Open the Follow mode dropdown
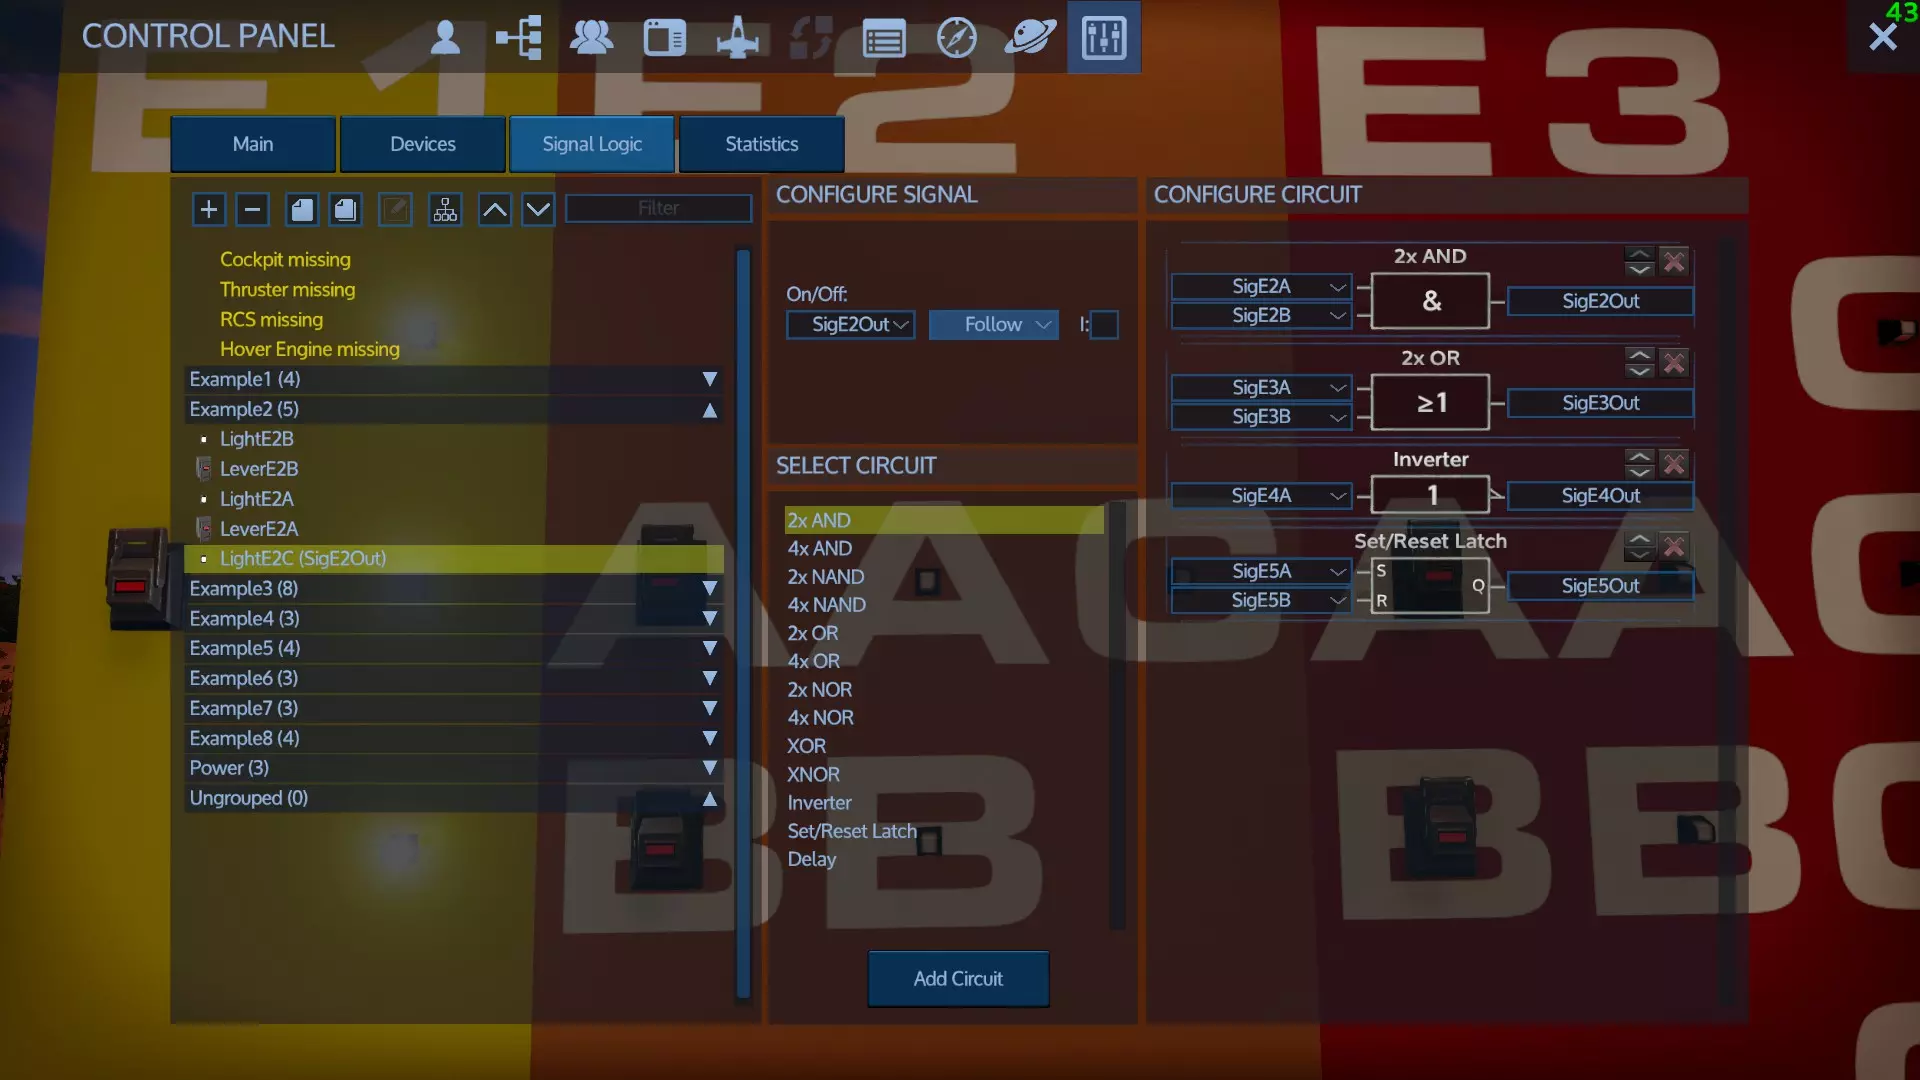 [993, 325]
